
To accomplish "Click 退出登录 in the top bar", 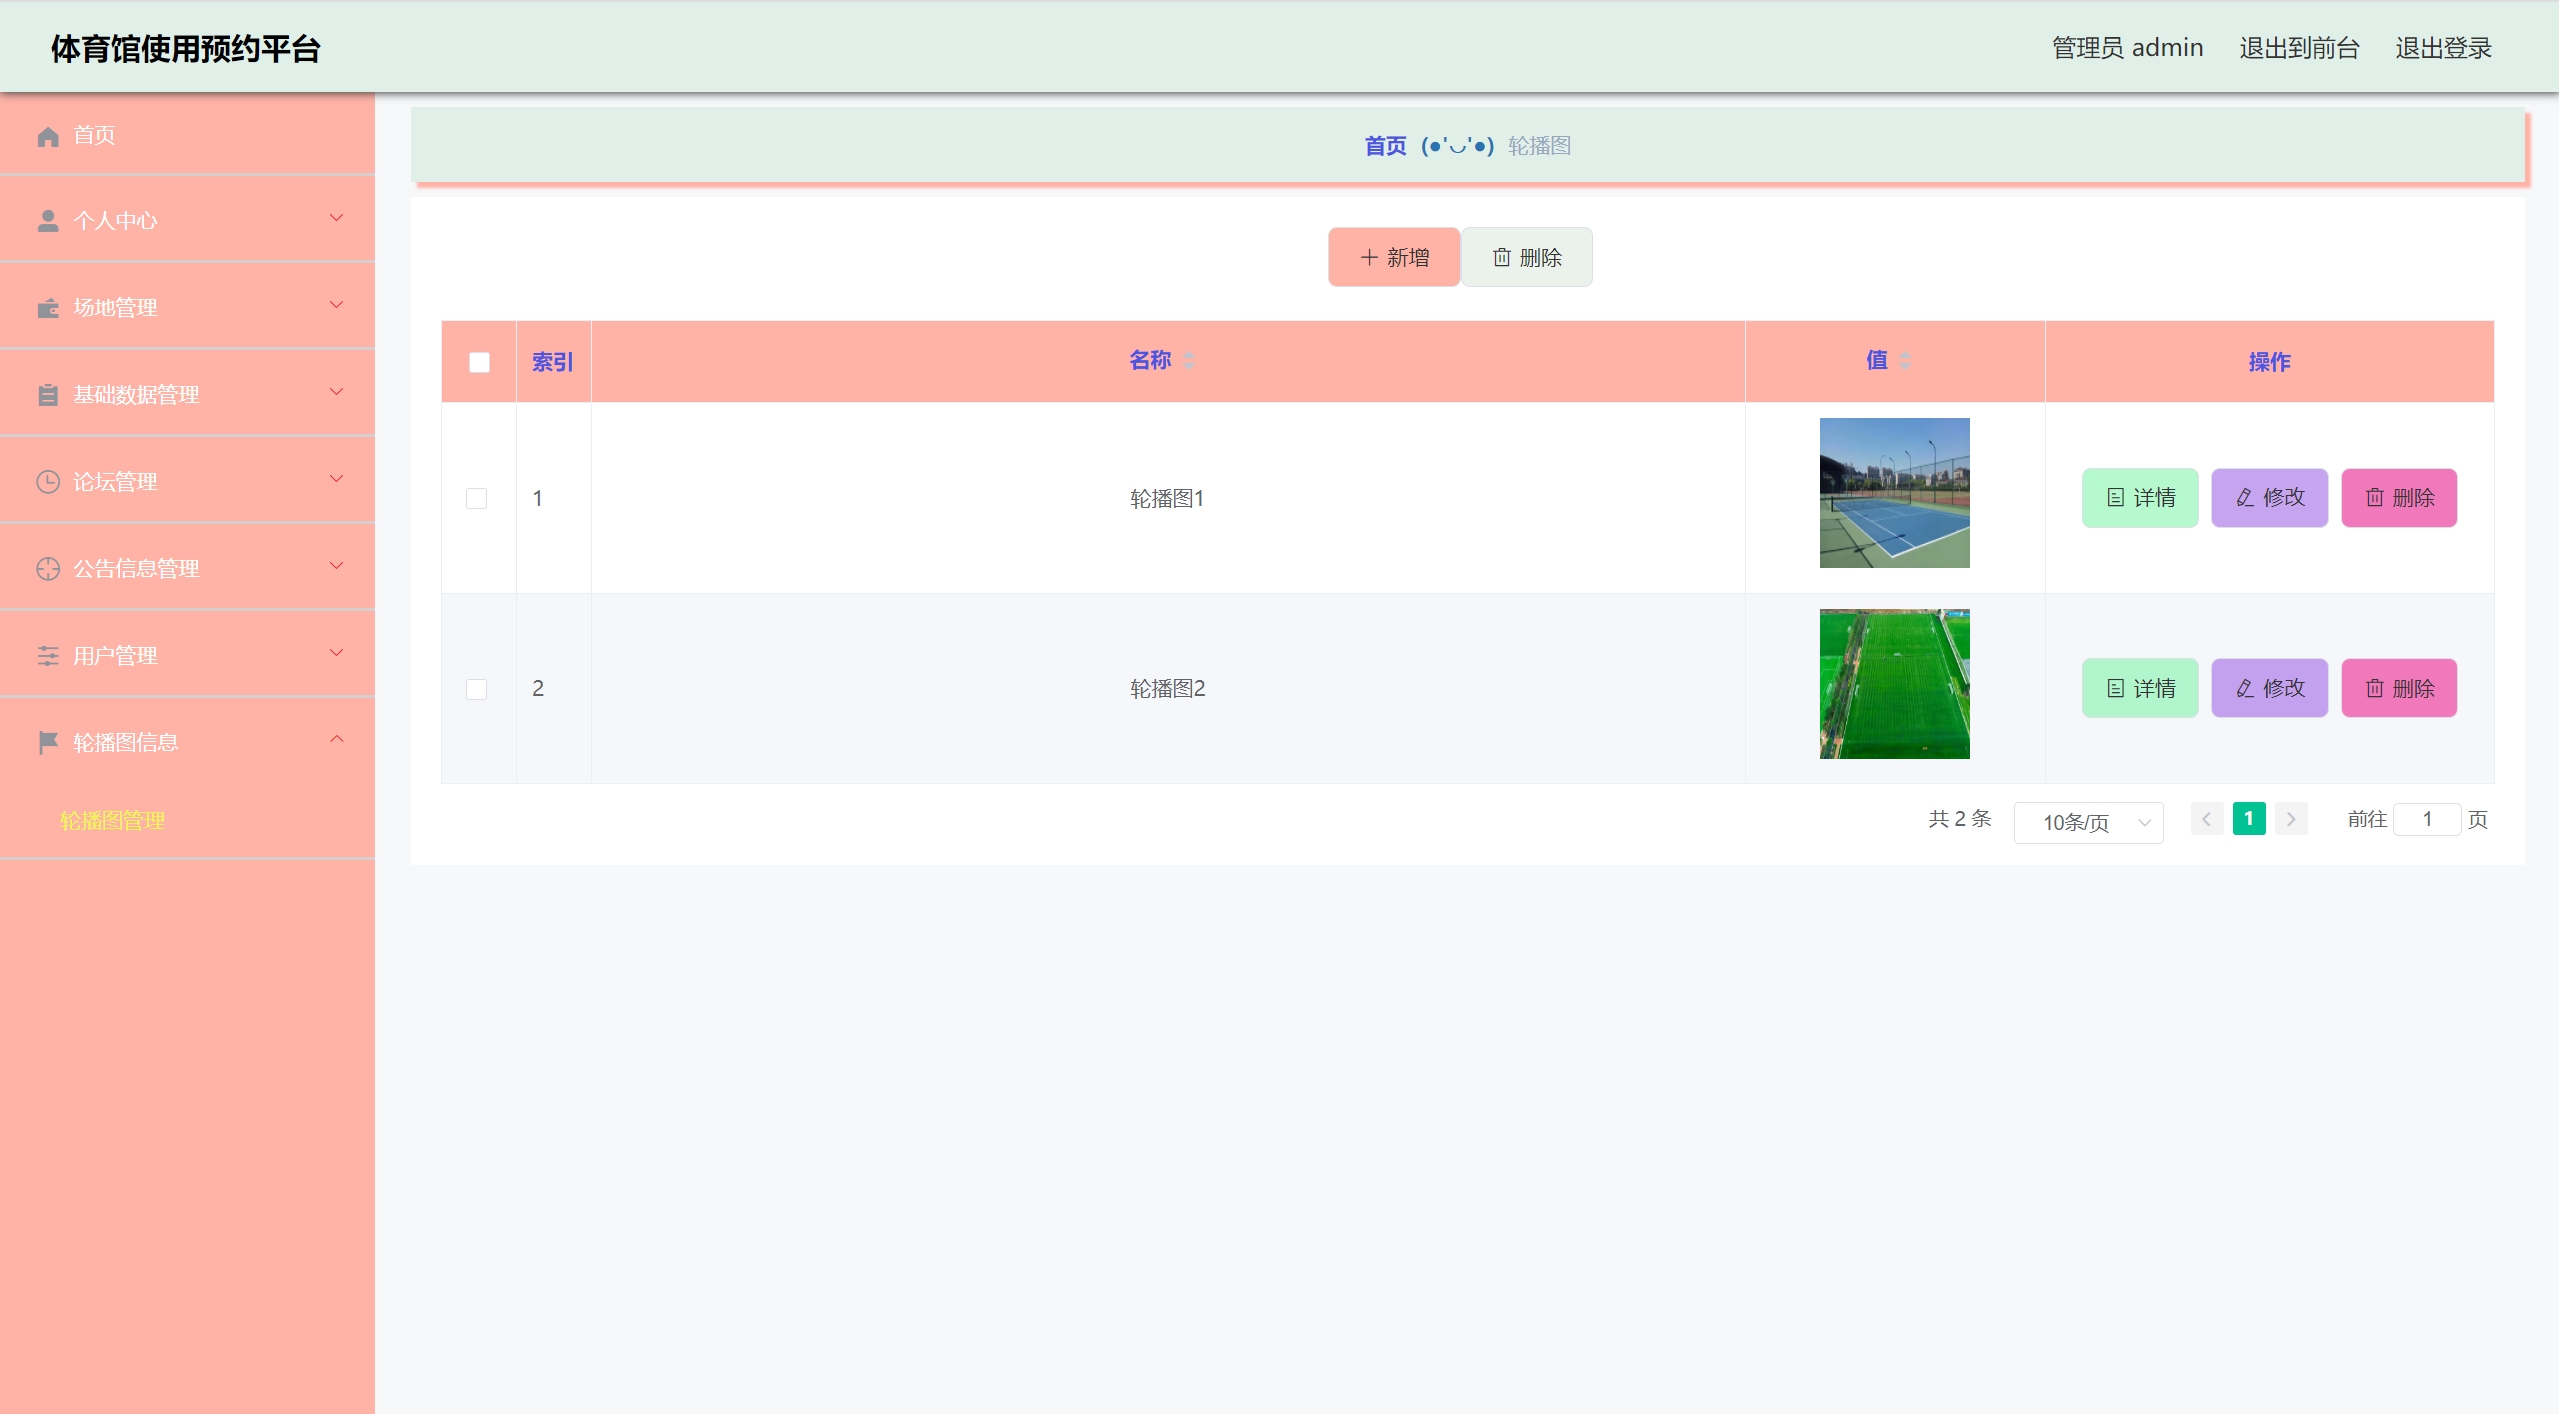I will 2442,48.
